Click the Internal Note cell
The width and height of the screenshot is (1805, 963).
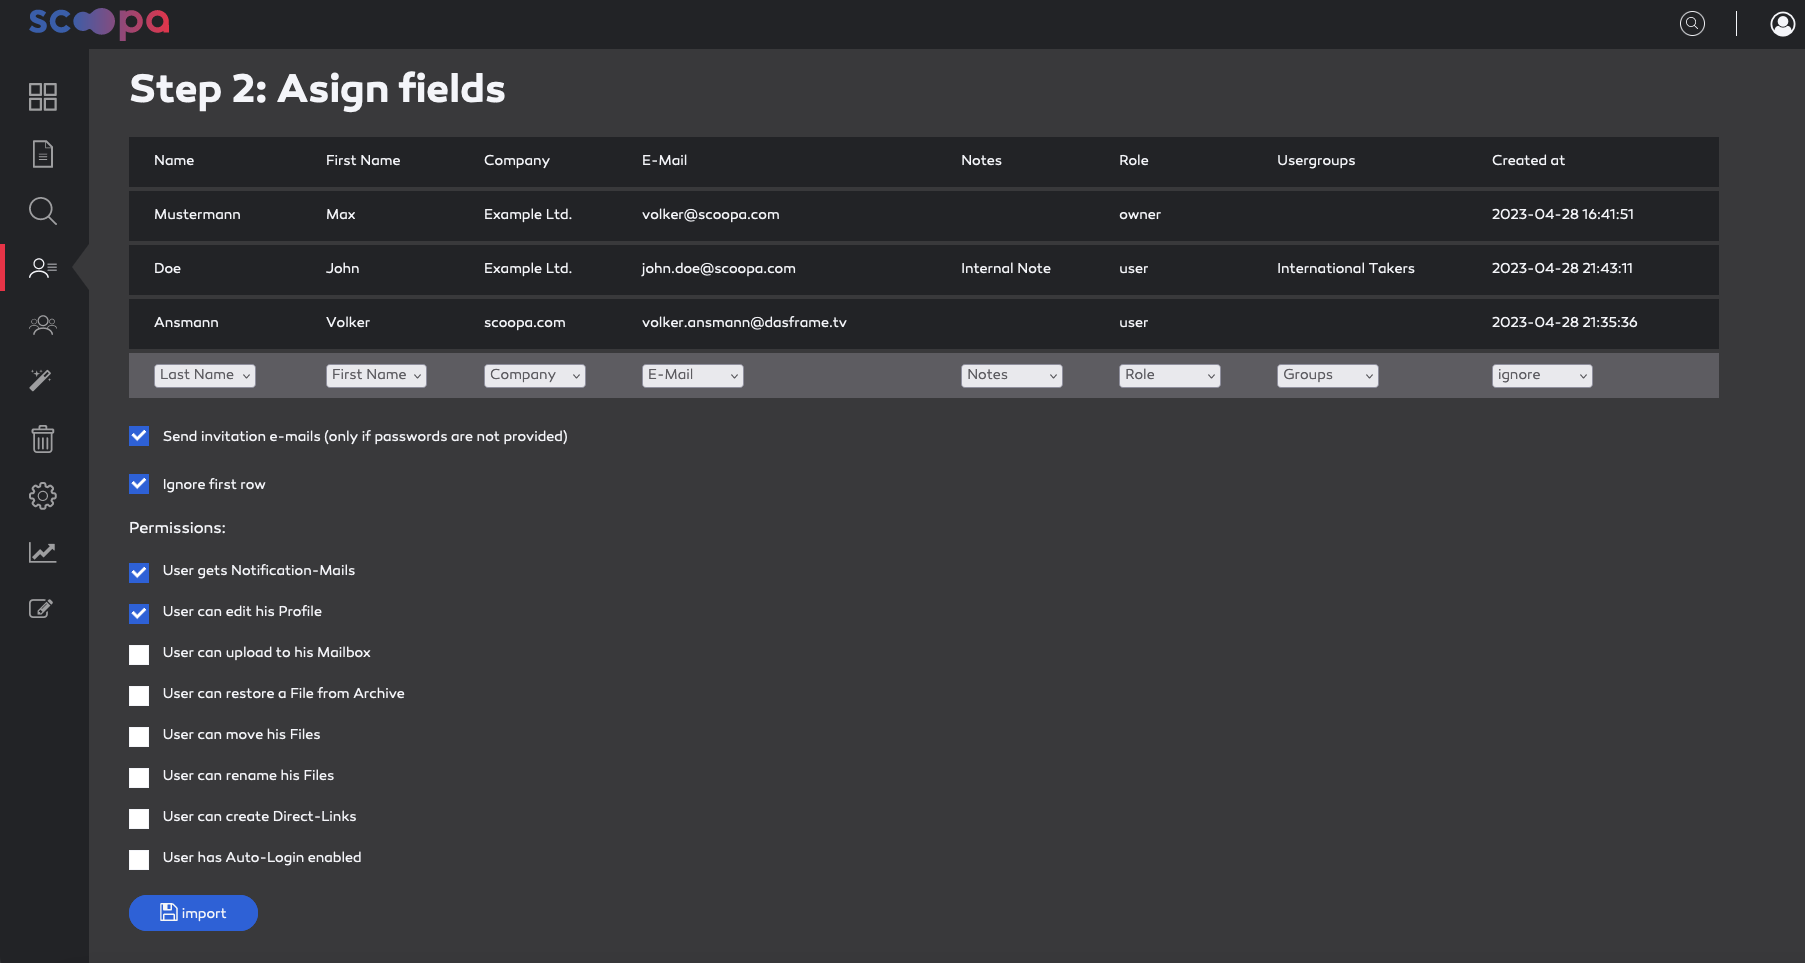(1006, 268)
